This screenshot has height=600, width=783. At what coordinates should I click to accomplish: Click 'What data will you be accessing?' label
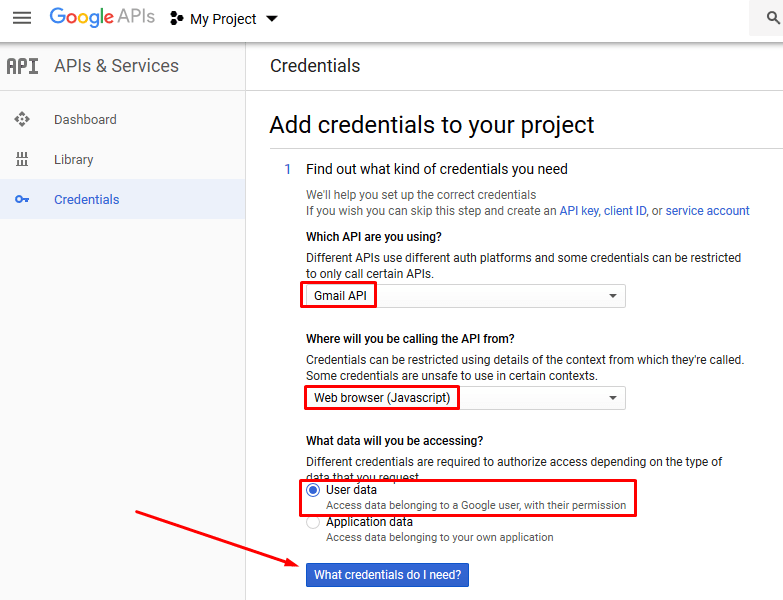(394, 441)
